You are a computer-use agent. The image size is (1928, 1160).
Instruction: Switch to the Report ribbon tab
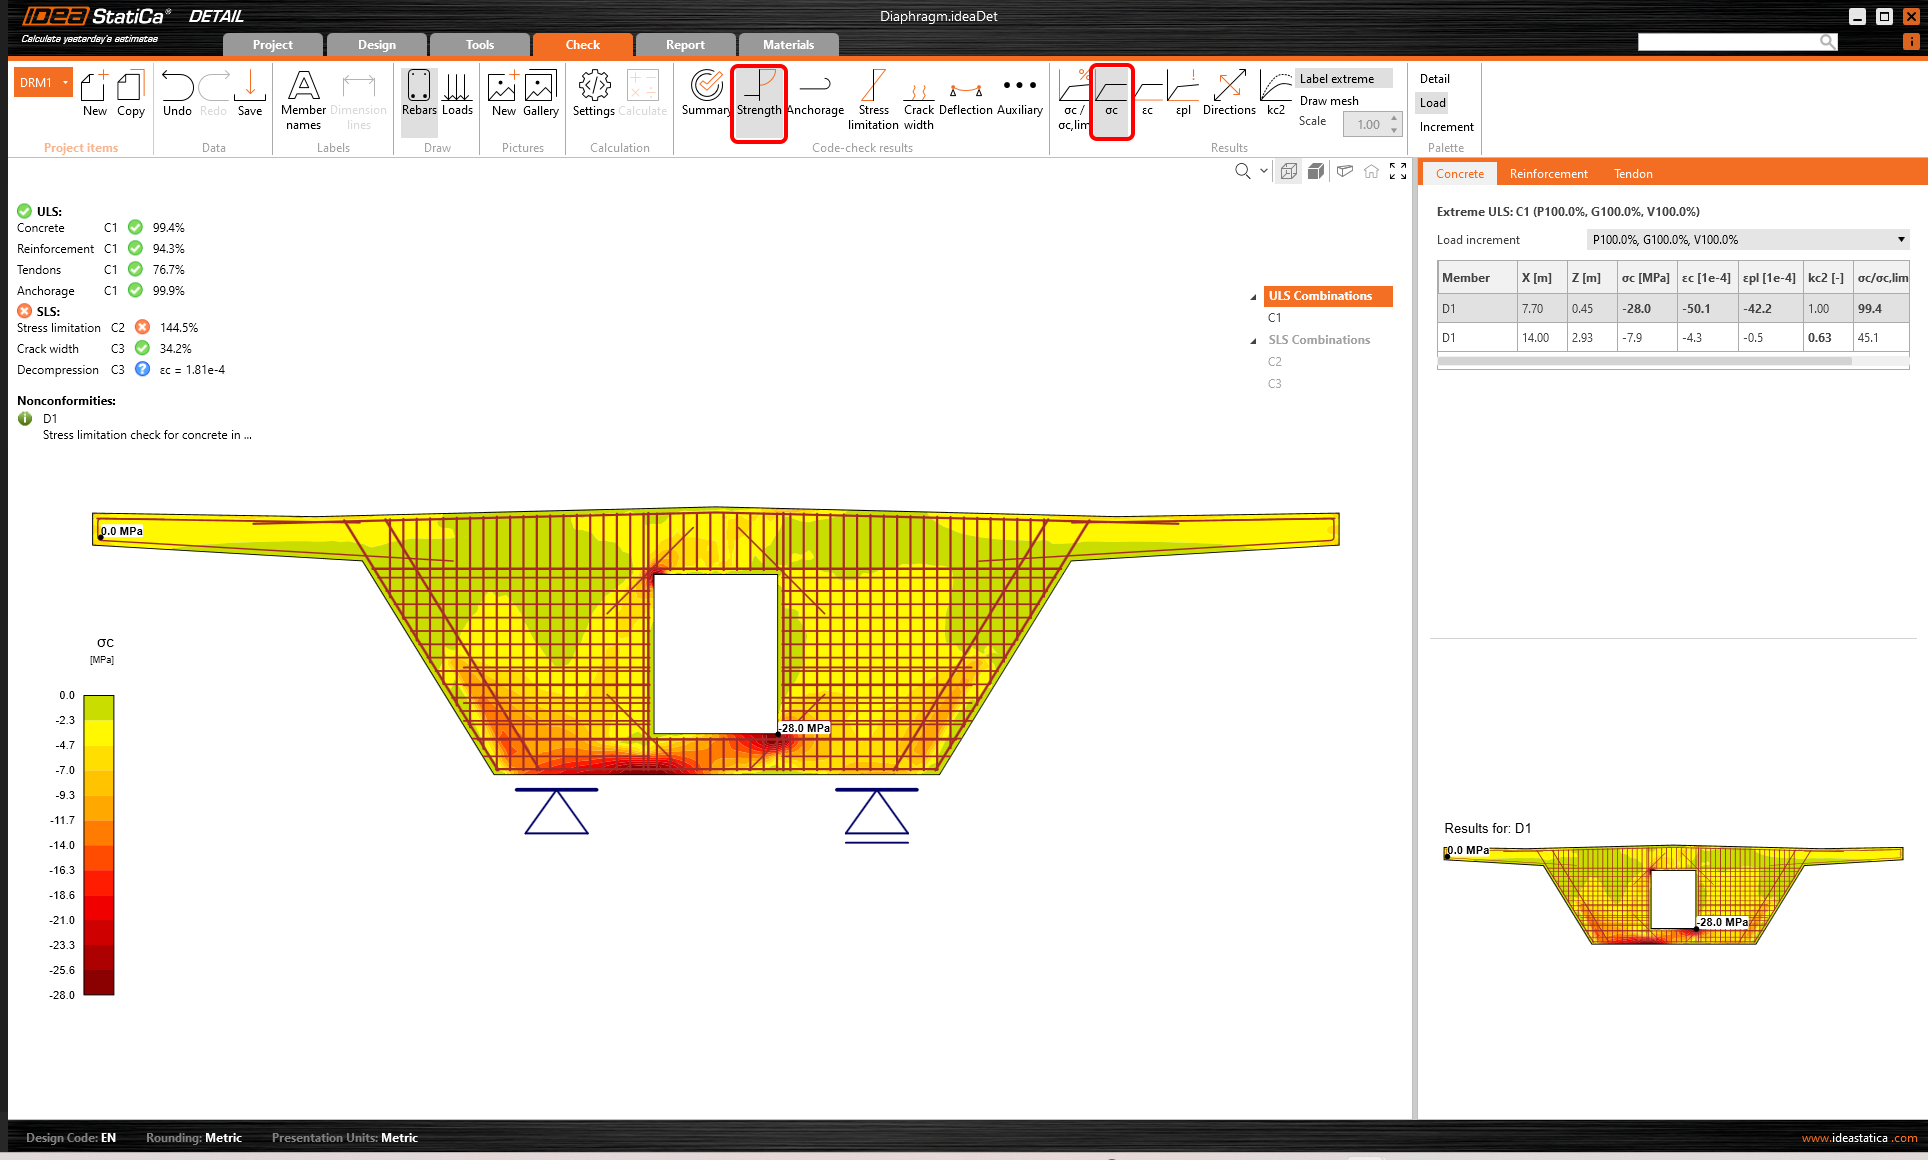point(685,45)
